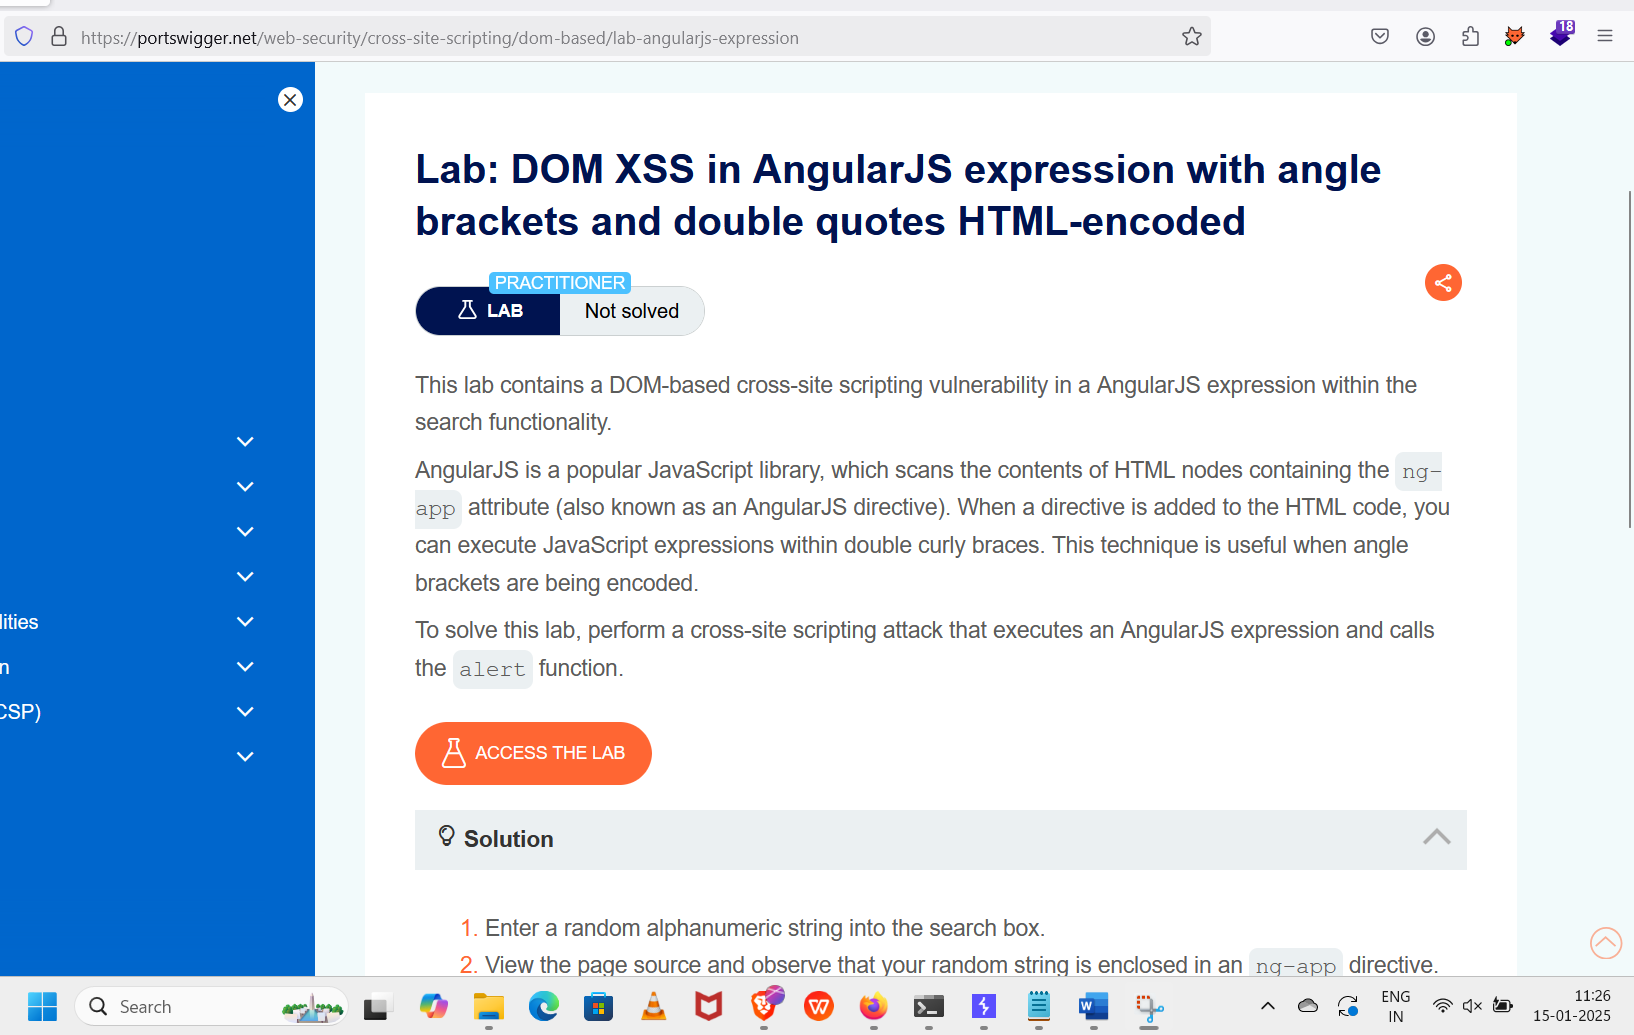Open McAfee from the taskbar

coord(708,1006)
